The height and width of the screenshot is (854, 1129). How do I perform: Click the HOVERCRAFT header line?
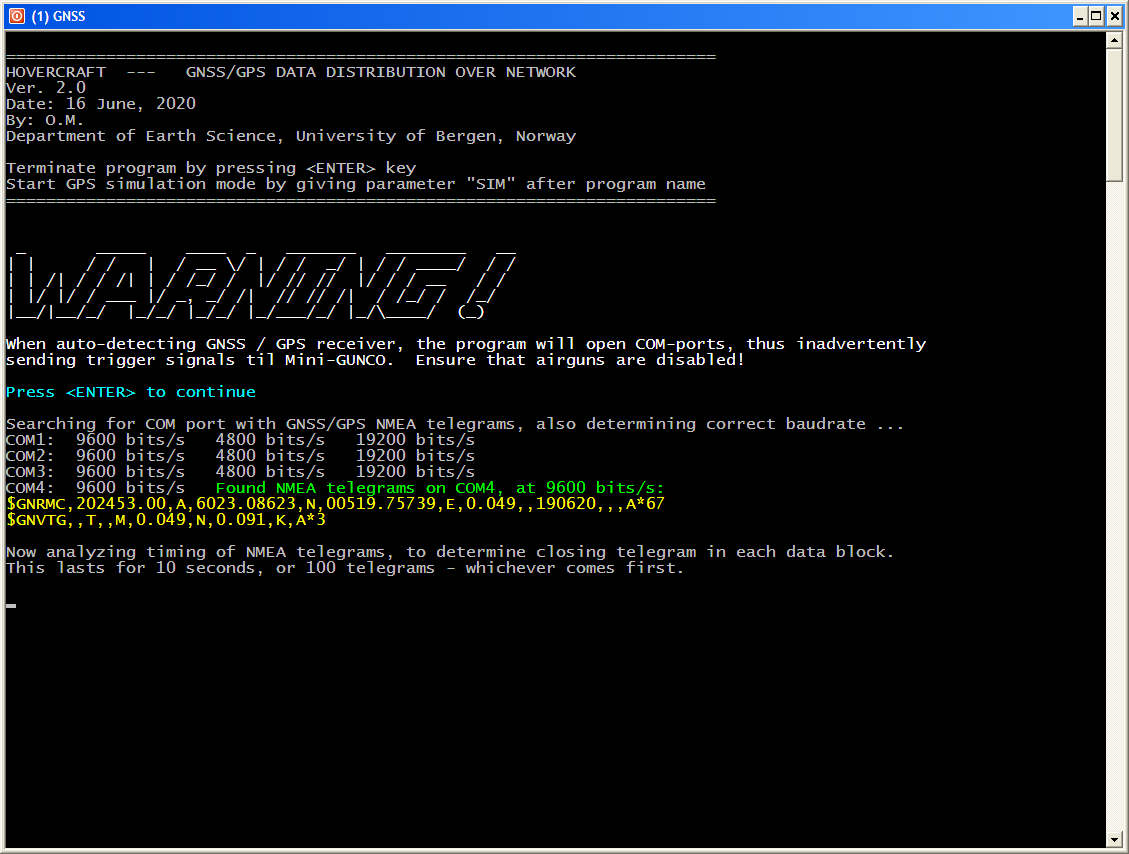(x=290, y=72)
